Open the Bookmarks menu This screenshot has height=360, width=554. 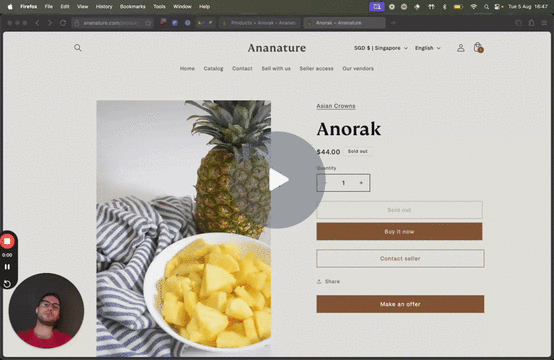(132, 6)
